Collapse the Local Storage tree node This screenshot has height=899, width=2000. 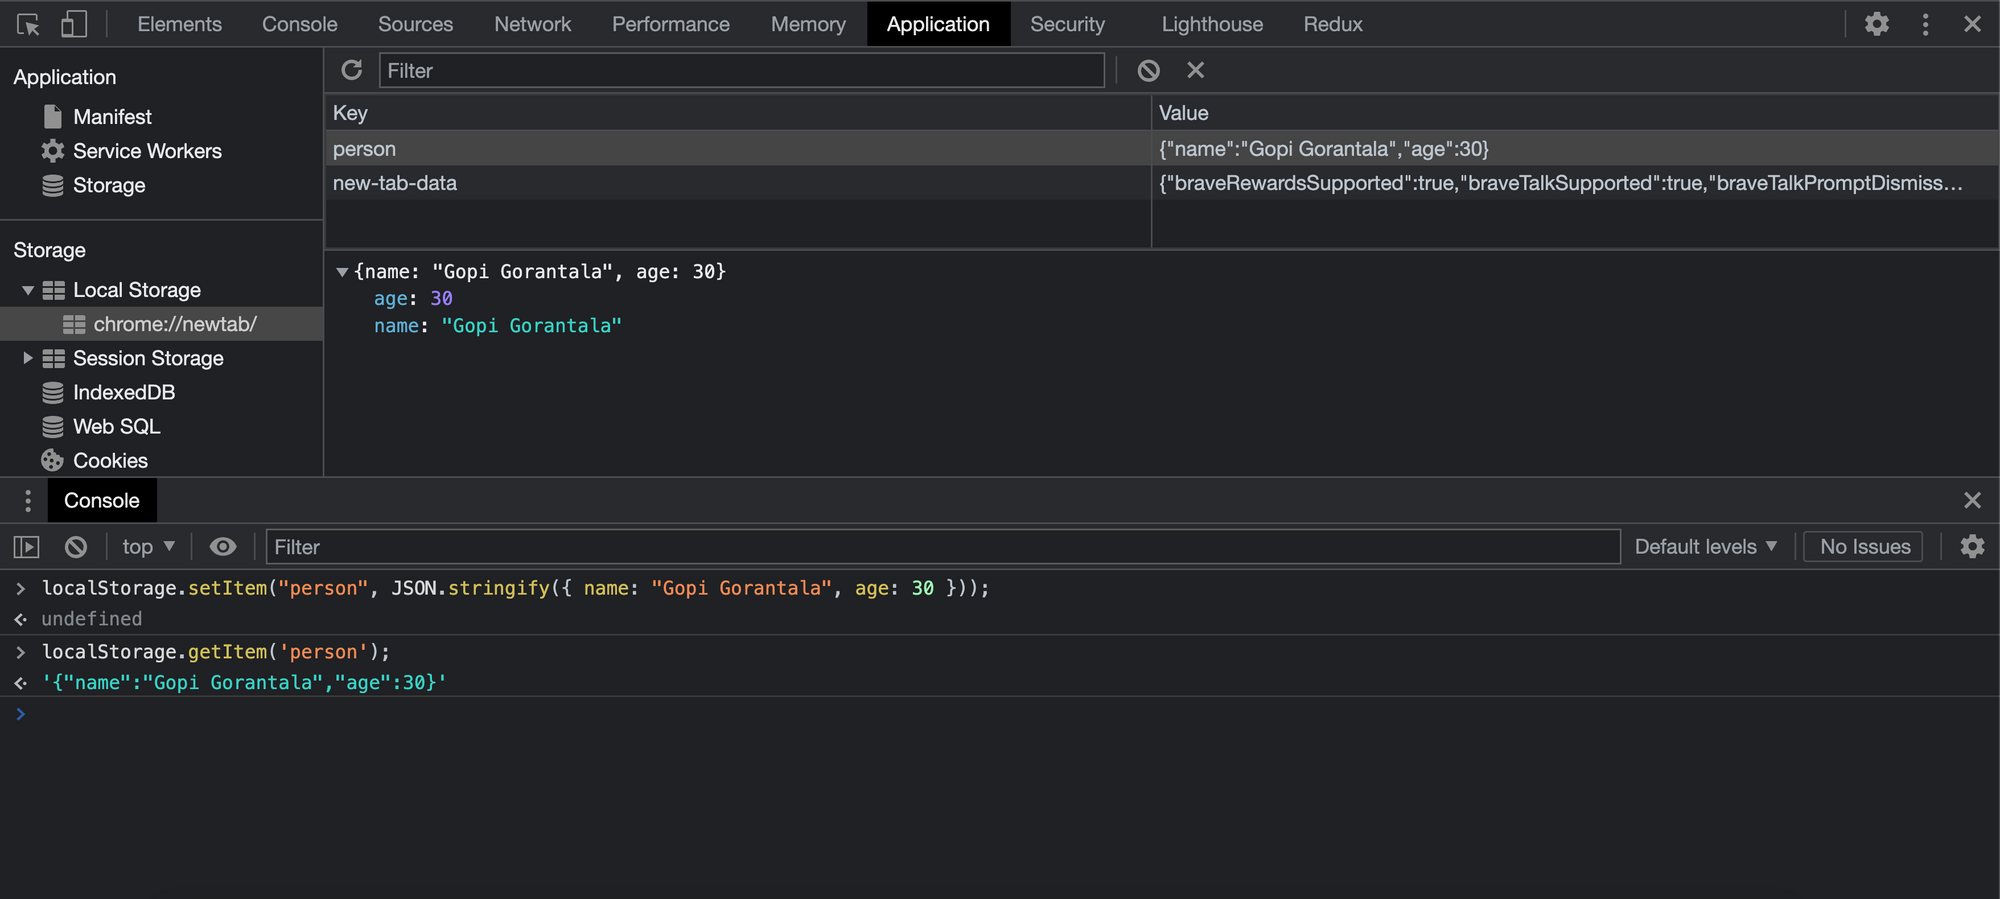(28, 290)
